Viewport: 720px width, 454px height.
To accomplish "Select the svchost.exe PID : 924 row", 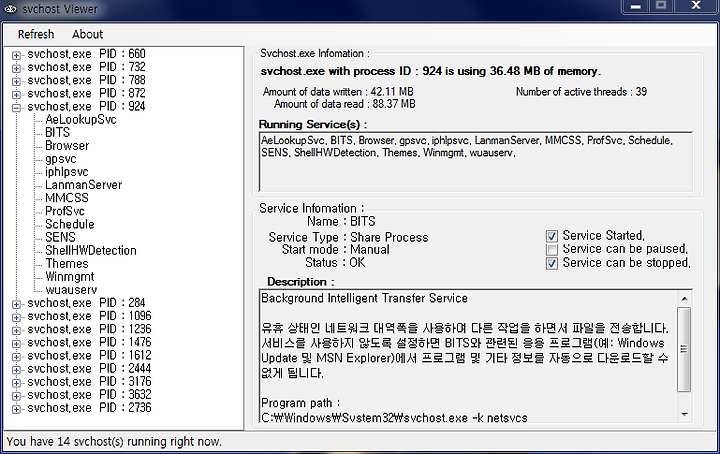I will click(x=86, y=106).
